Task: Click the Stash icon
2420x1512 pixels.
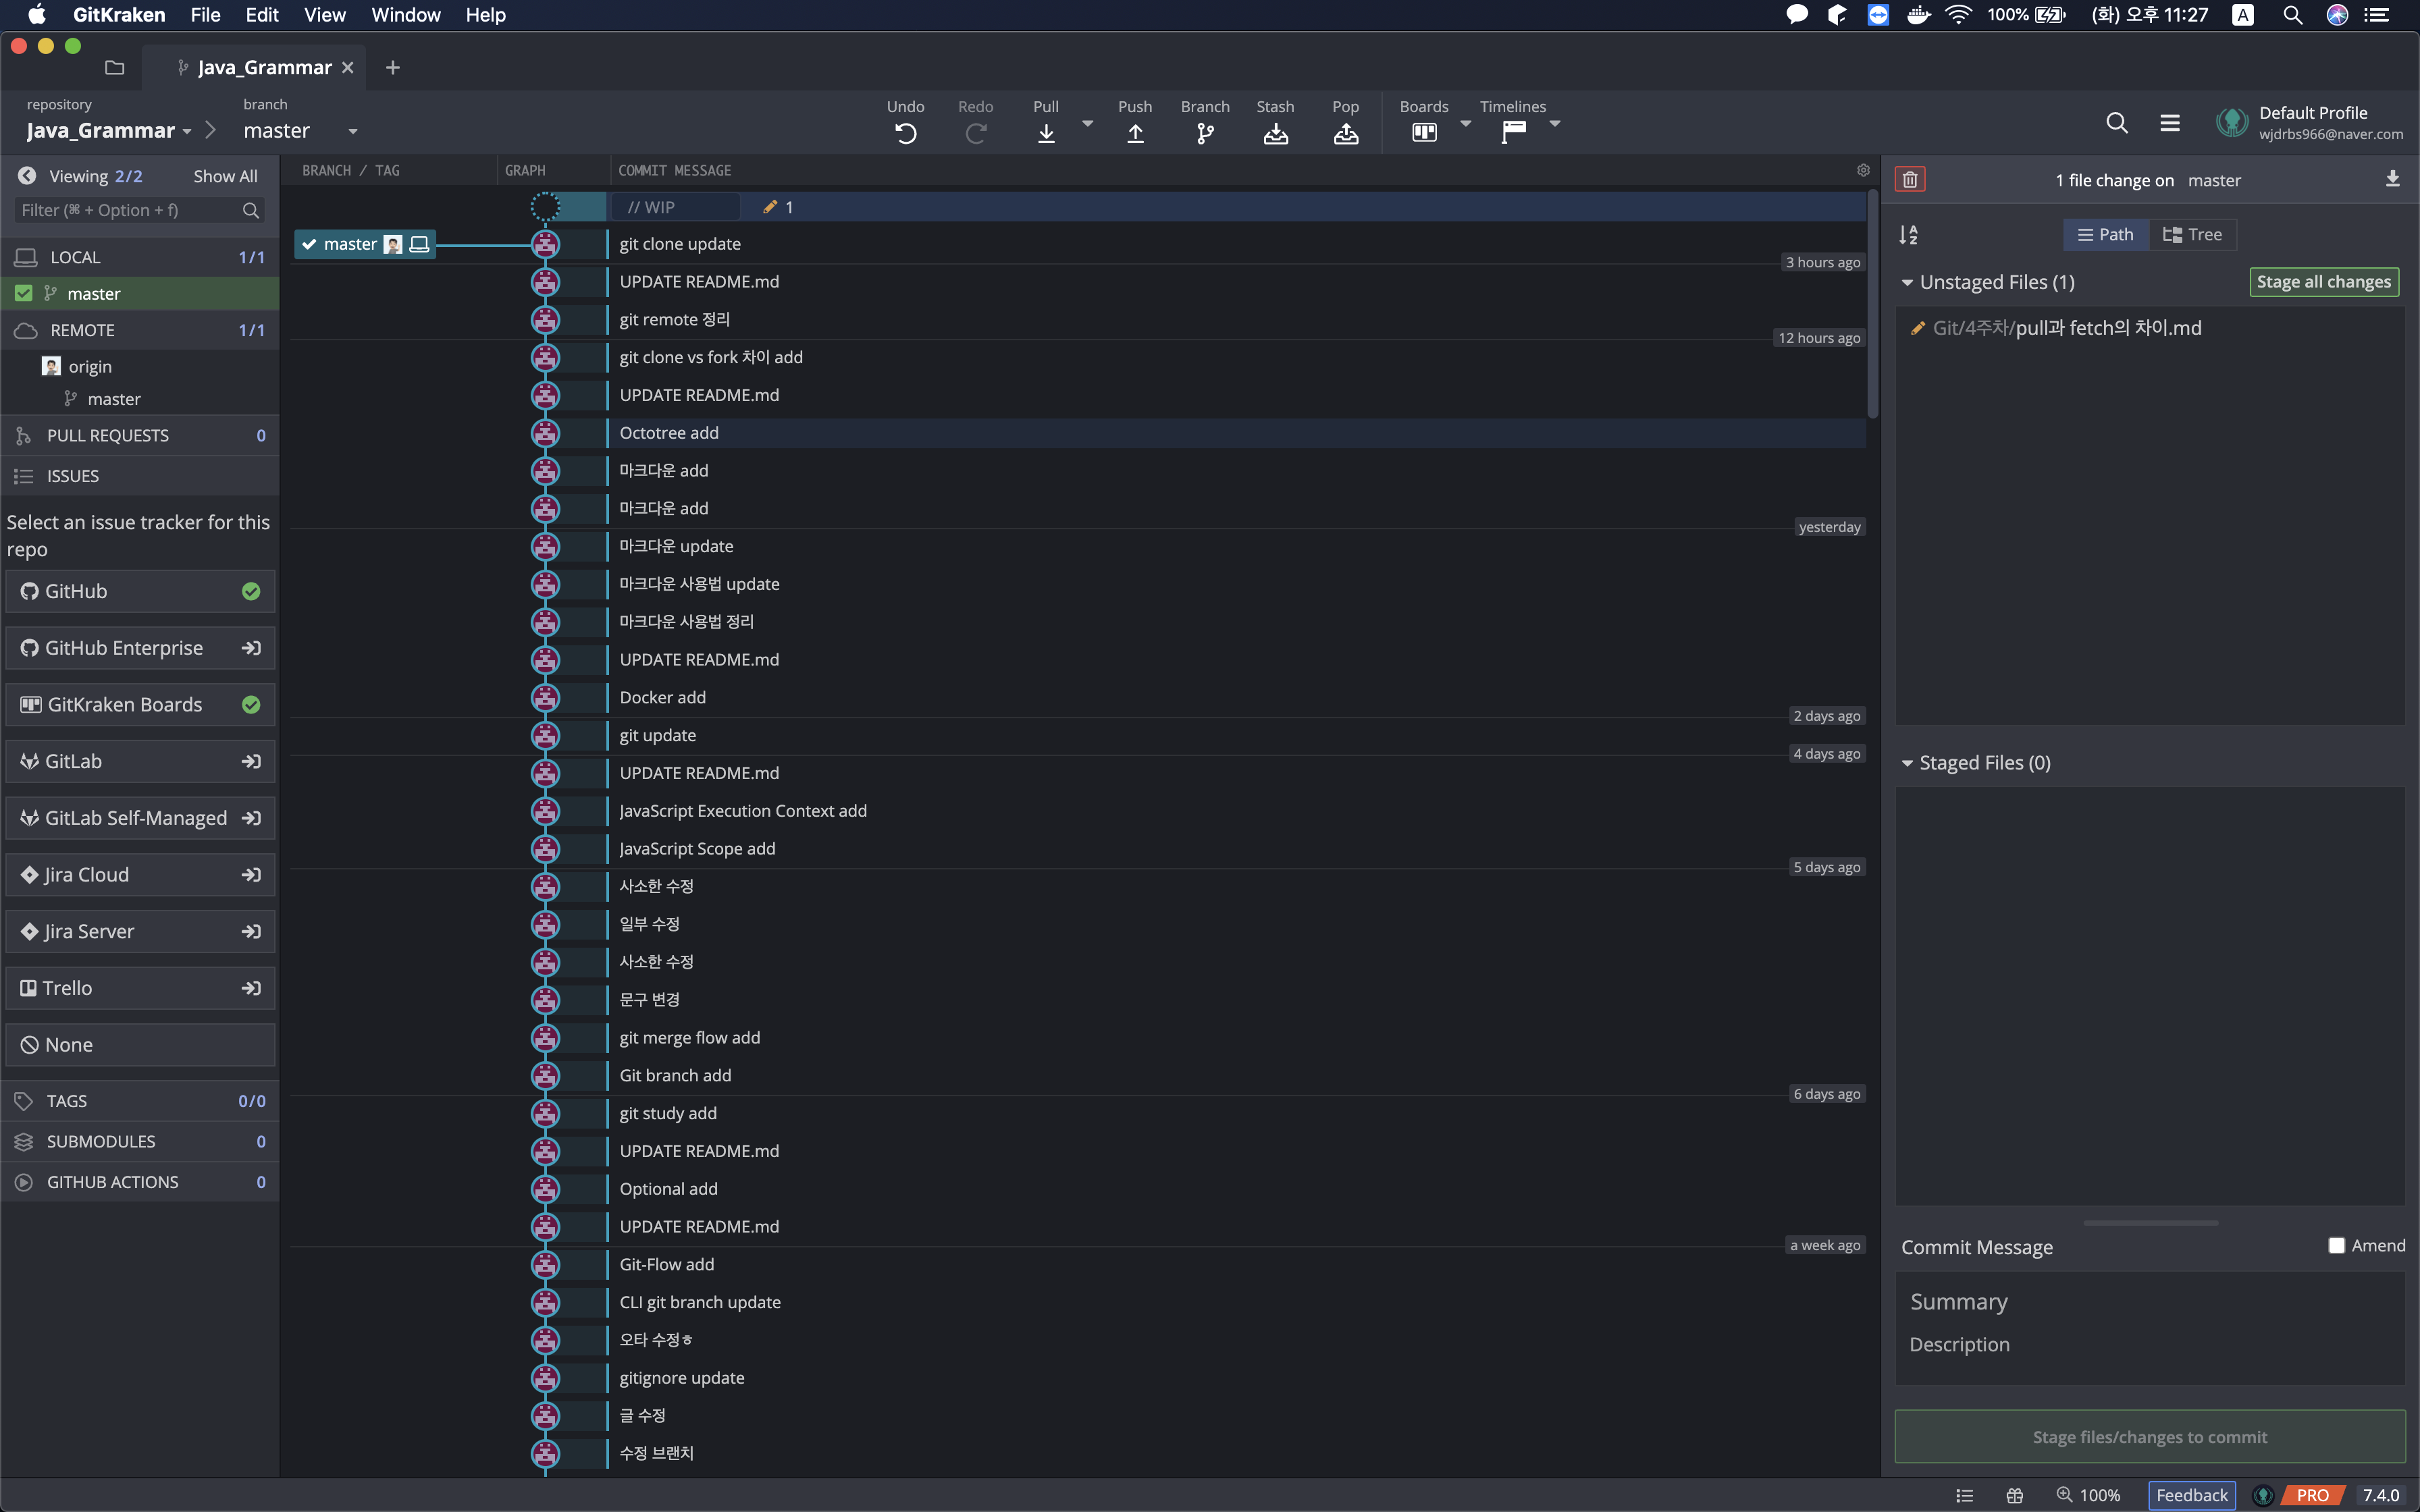Action: [x=1275, y=133]
